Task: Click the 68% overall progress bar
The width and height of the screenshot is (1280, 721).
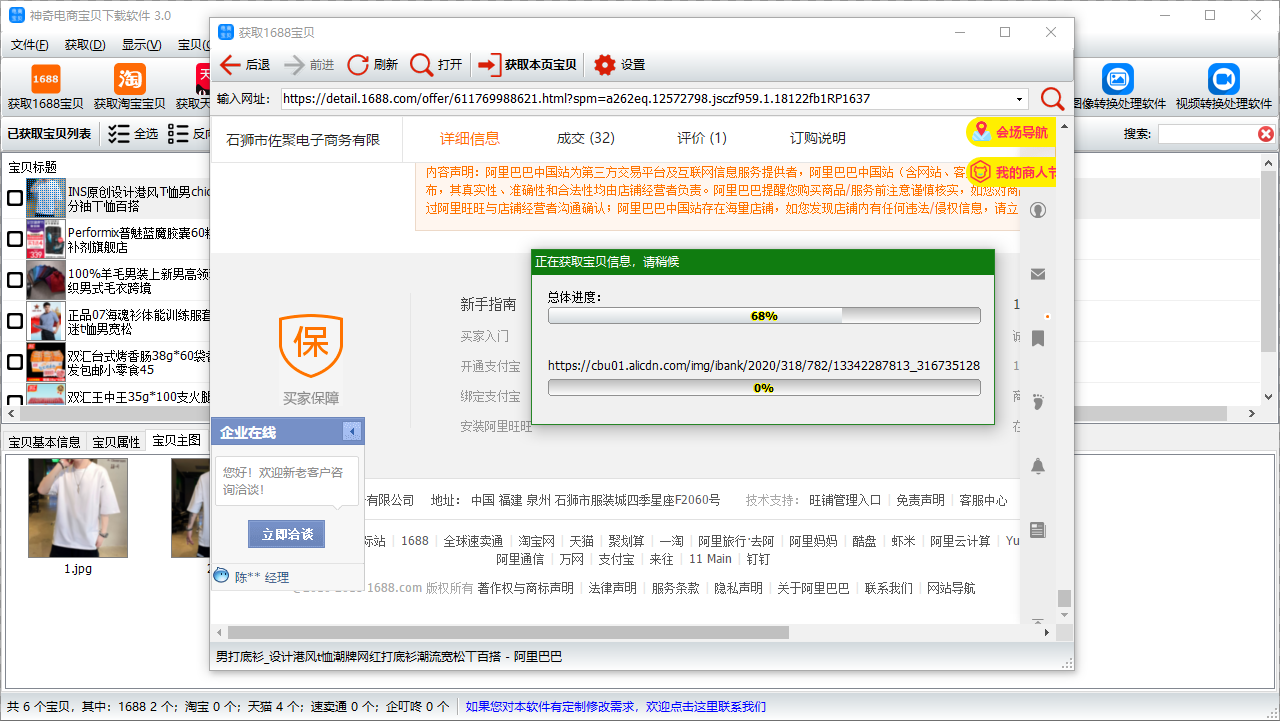Action: click(x=764, y=316)
